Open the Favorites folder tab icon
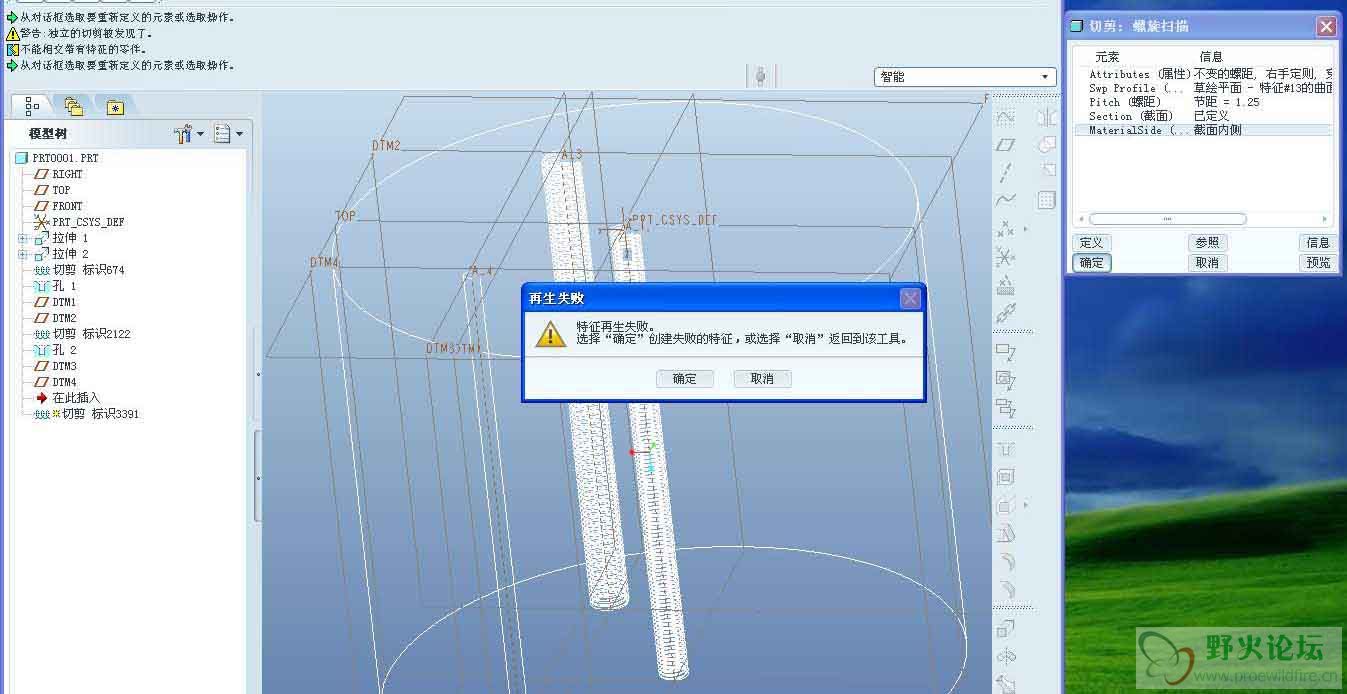 click(115, 106)
